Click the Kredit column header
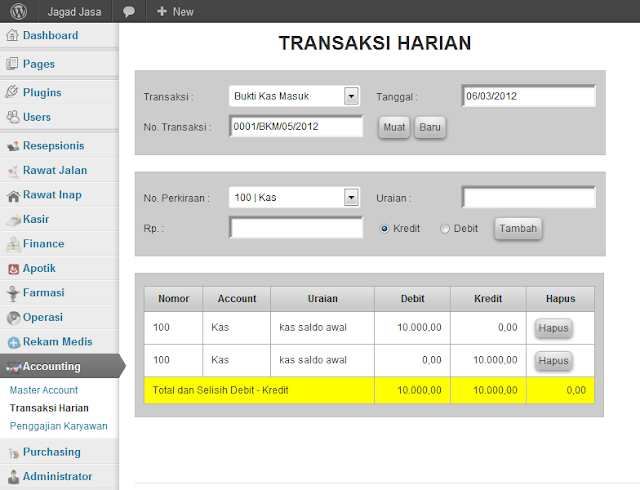 click(x=488, y=299)
